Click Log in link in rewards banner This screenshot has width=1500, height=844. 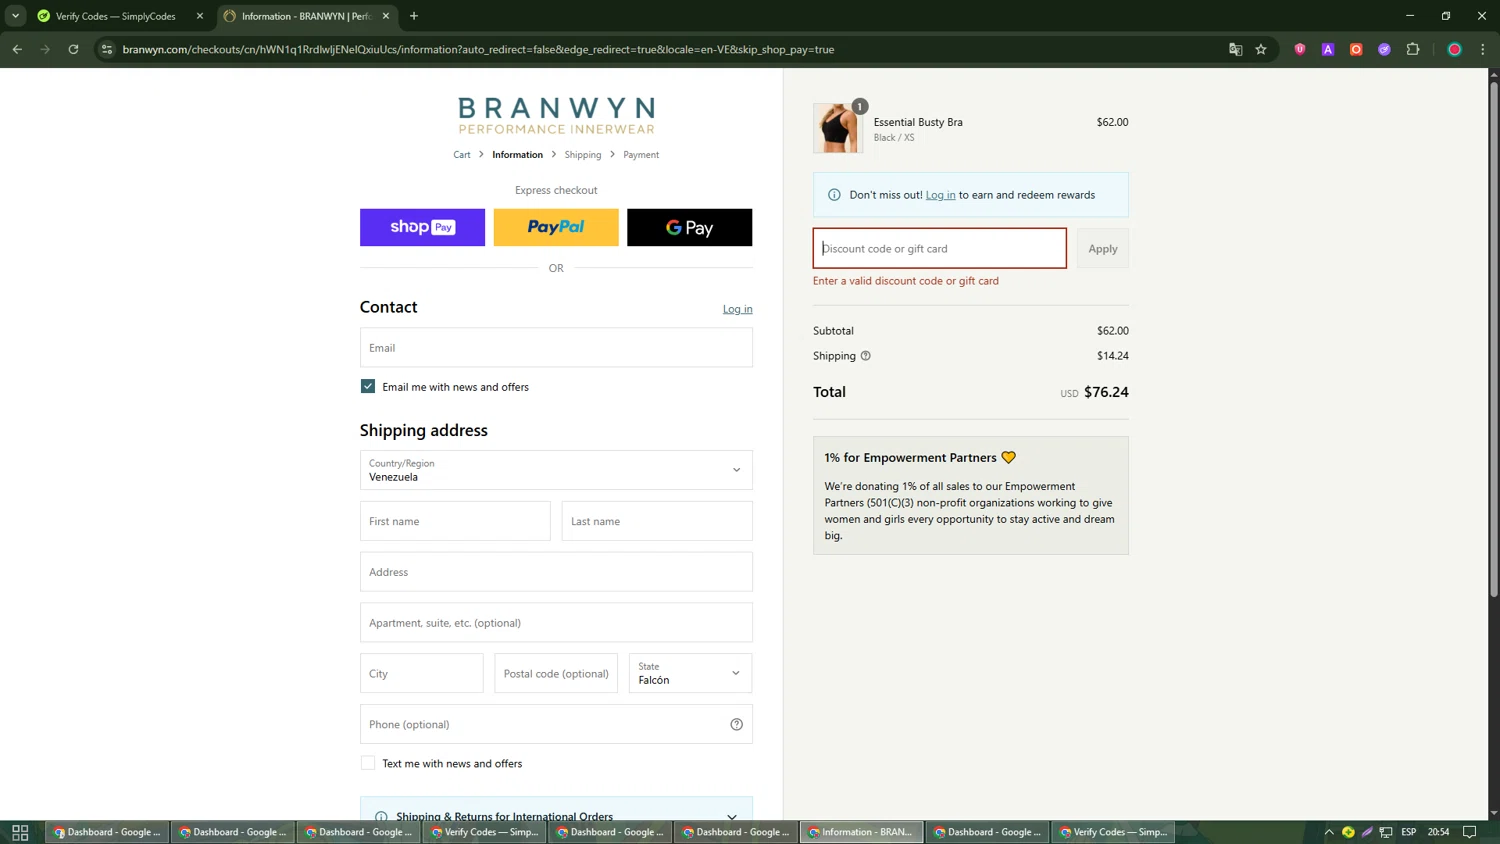[940, 195]
